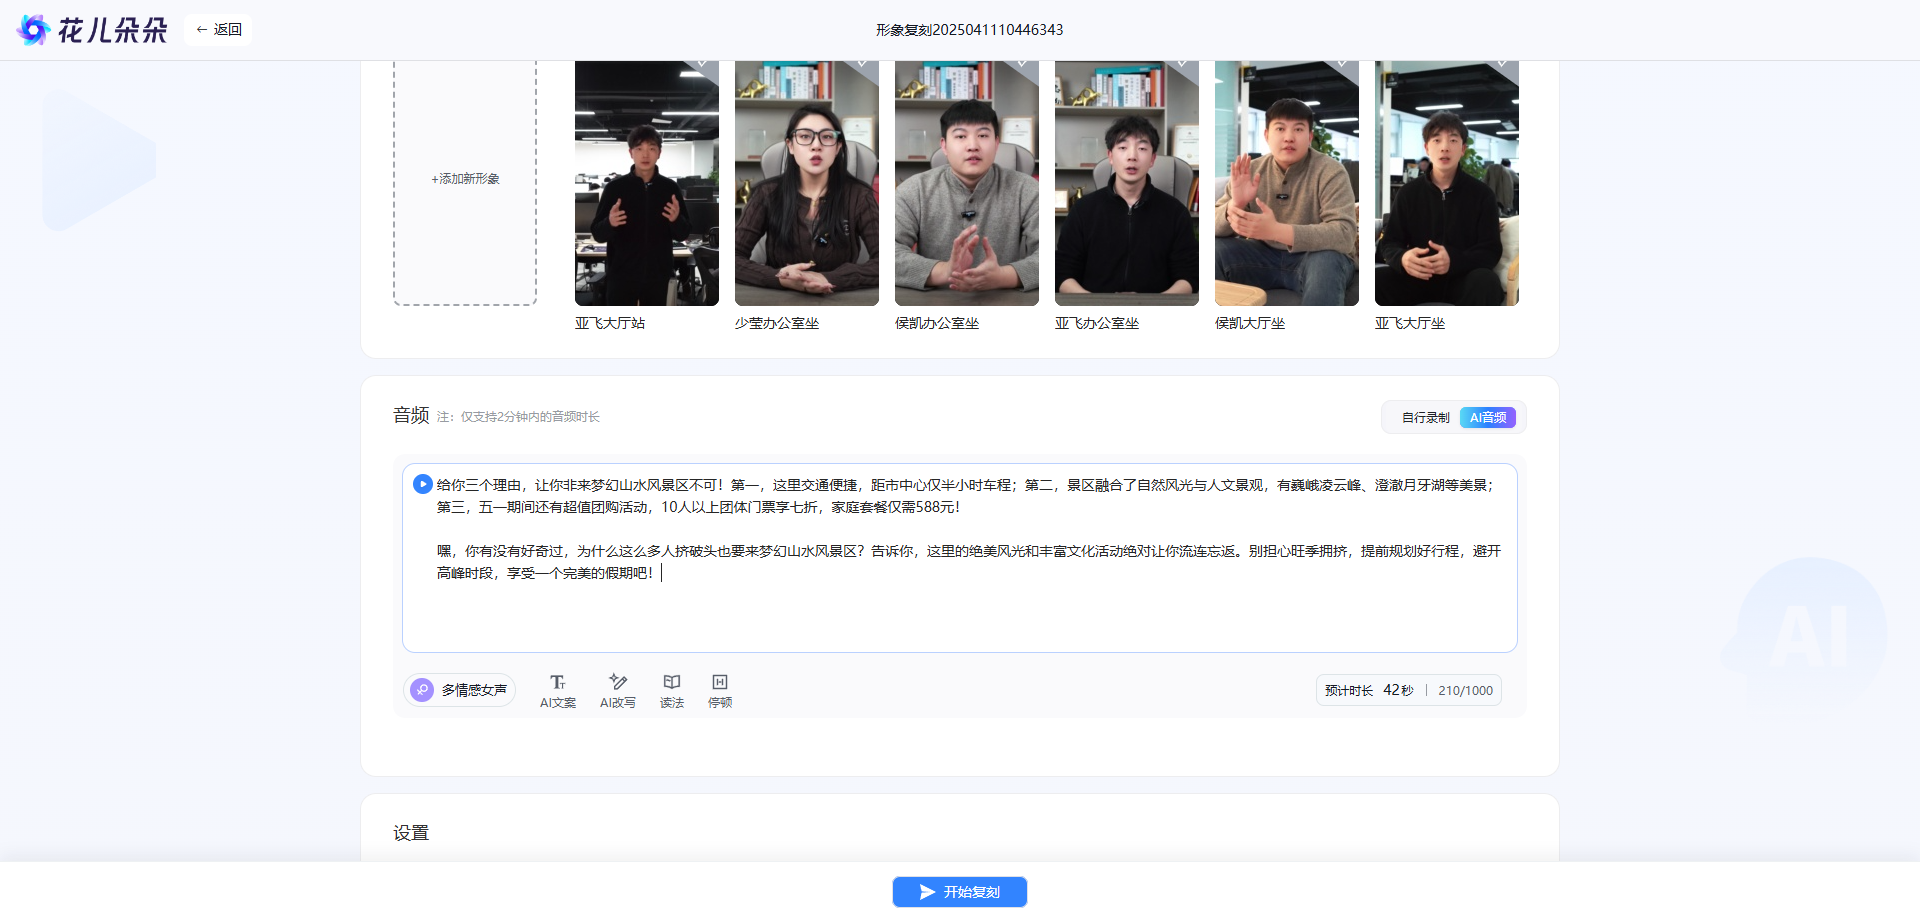This screenshot has height=921, width=1920.
Task: Select the 读法 pronunciation tool
Action: click(x=671, y=689)
